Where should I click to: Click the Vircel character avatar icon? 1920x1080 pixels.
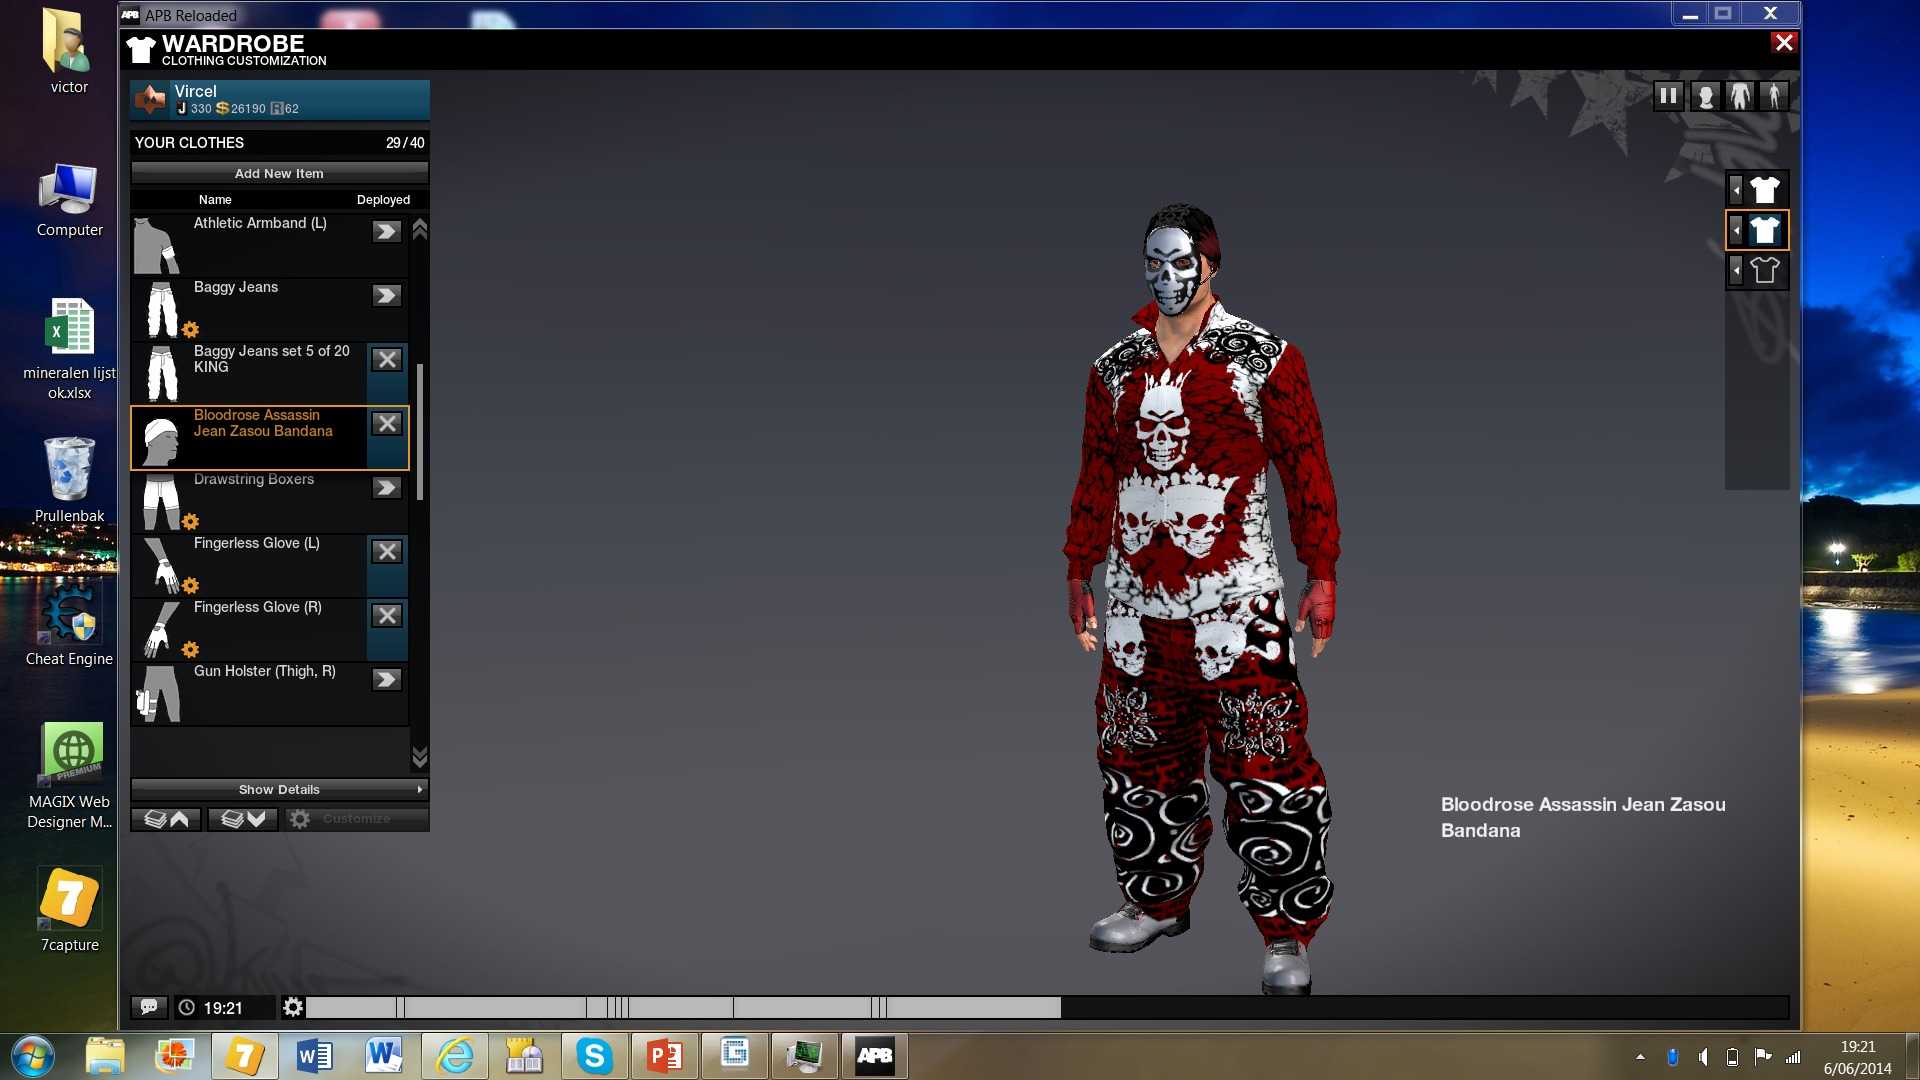[151, 99]
